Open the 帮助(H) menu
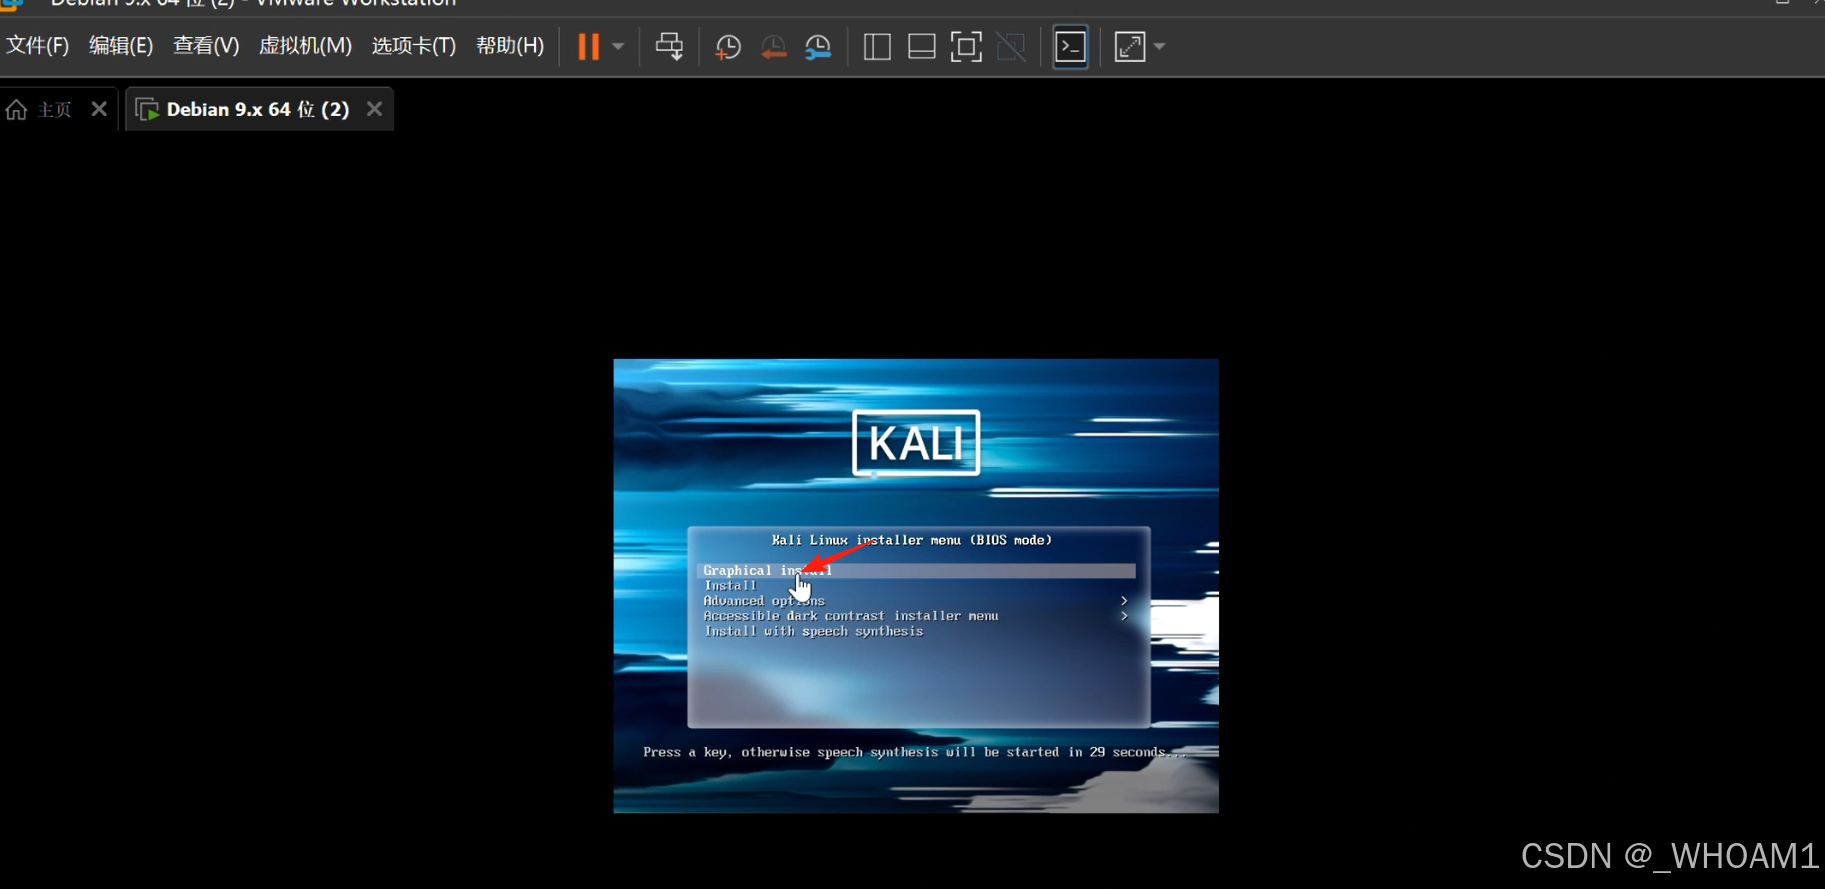 [510, 46]
